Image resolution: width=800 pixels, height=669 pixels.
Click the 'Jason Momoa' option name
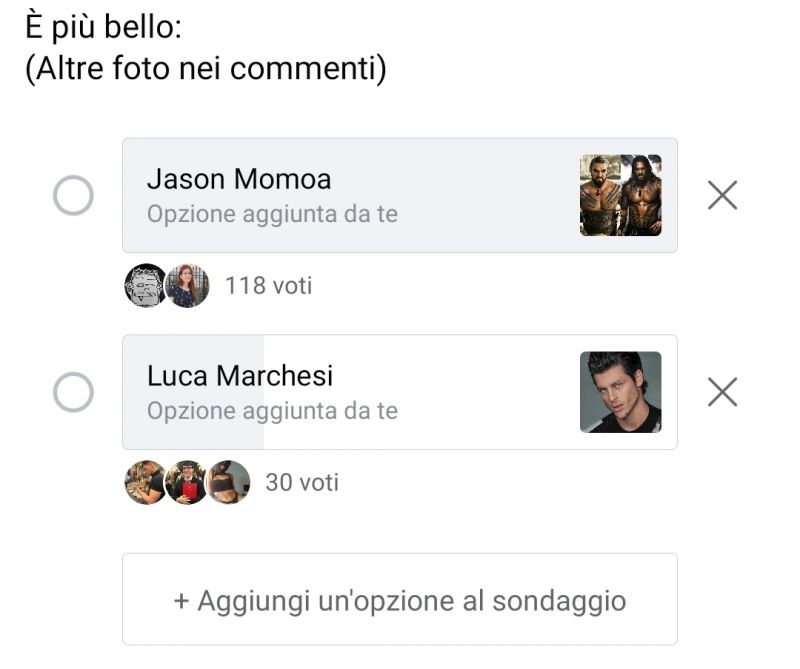point(239,179)
